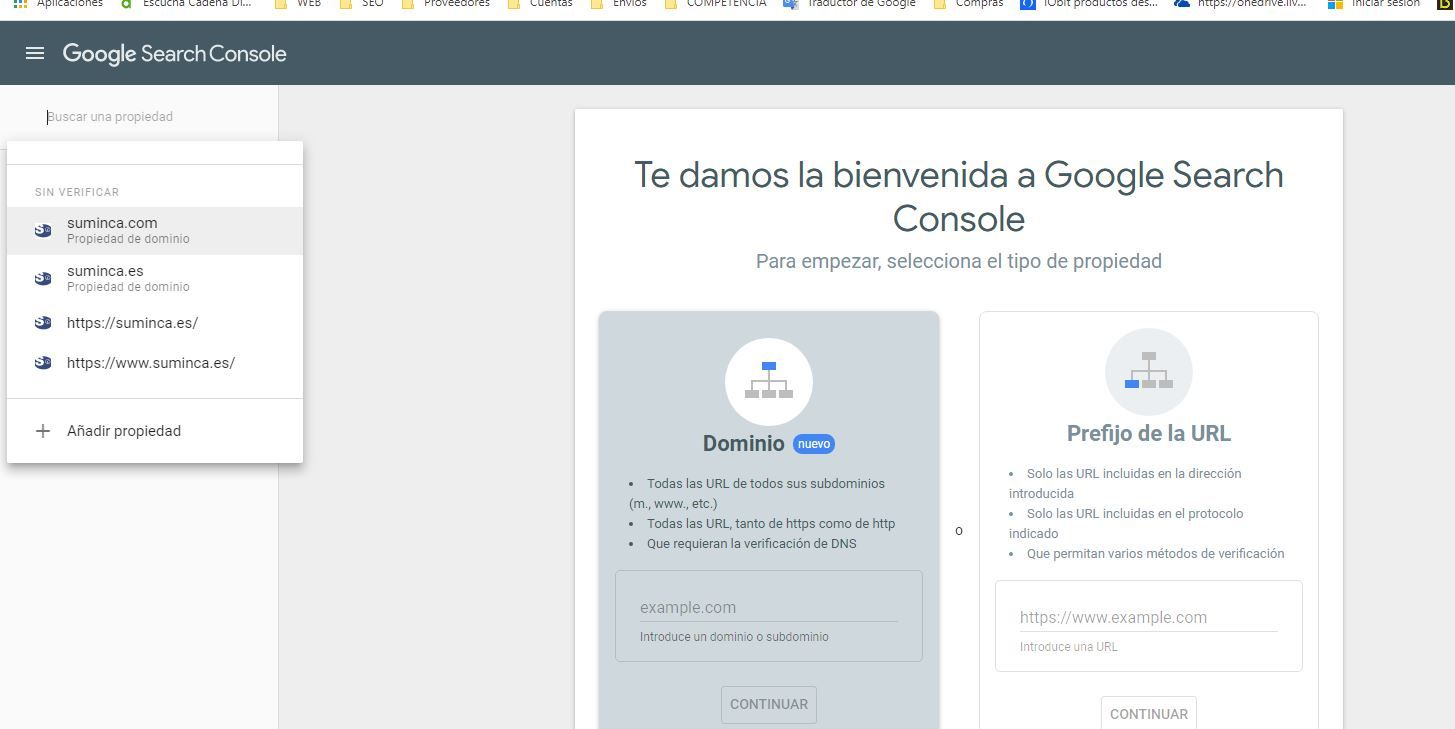
Task: Click the example.com domain input field
Action: (769, 607)
